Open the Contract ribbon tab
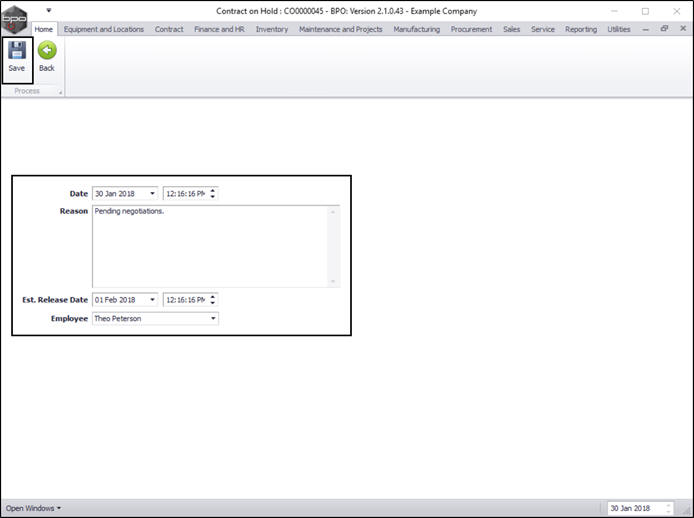This screenshot has height=518, width=694. (169, 29)
